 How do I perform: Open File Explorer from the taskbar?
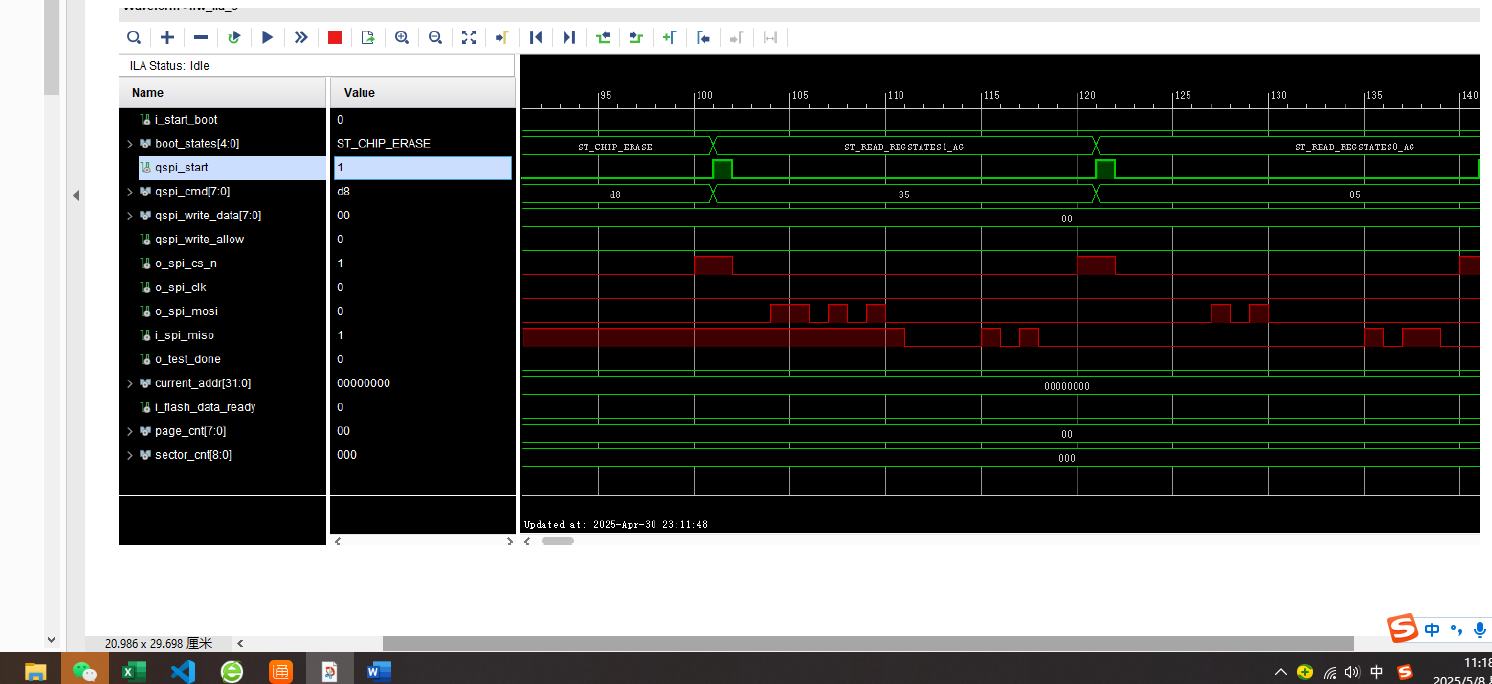(x=36, y=671)
